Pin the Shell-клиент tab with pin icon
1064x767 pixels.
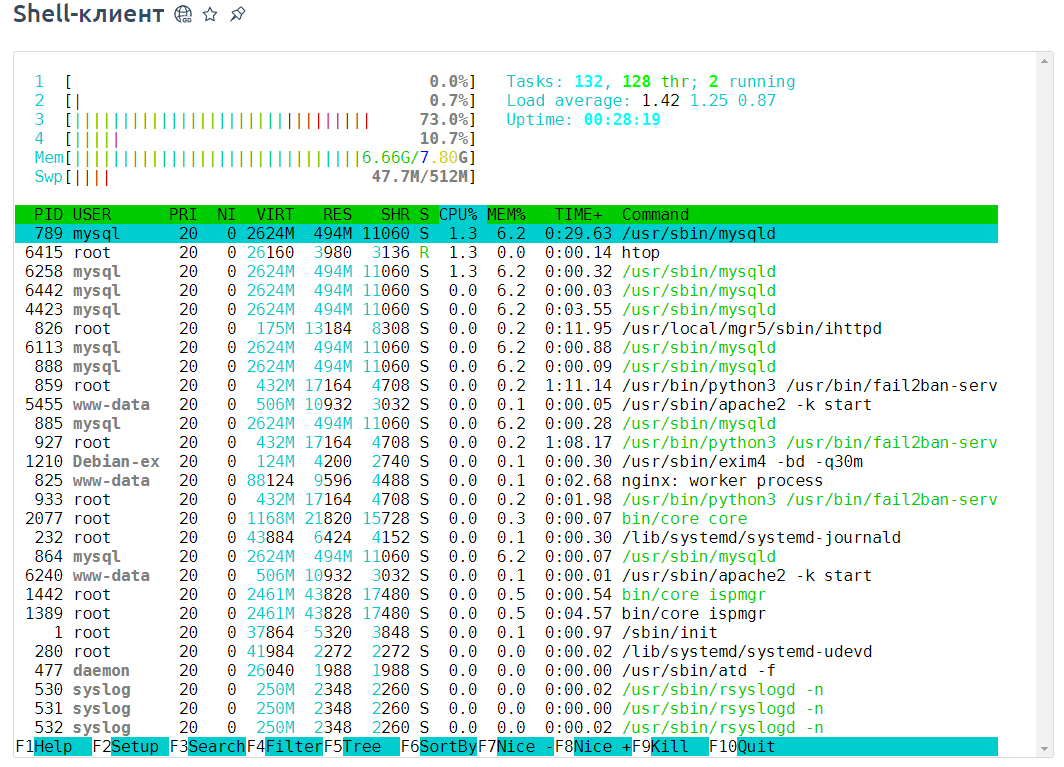pos(237,14)
